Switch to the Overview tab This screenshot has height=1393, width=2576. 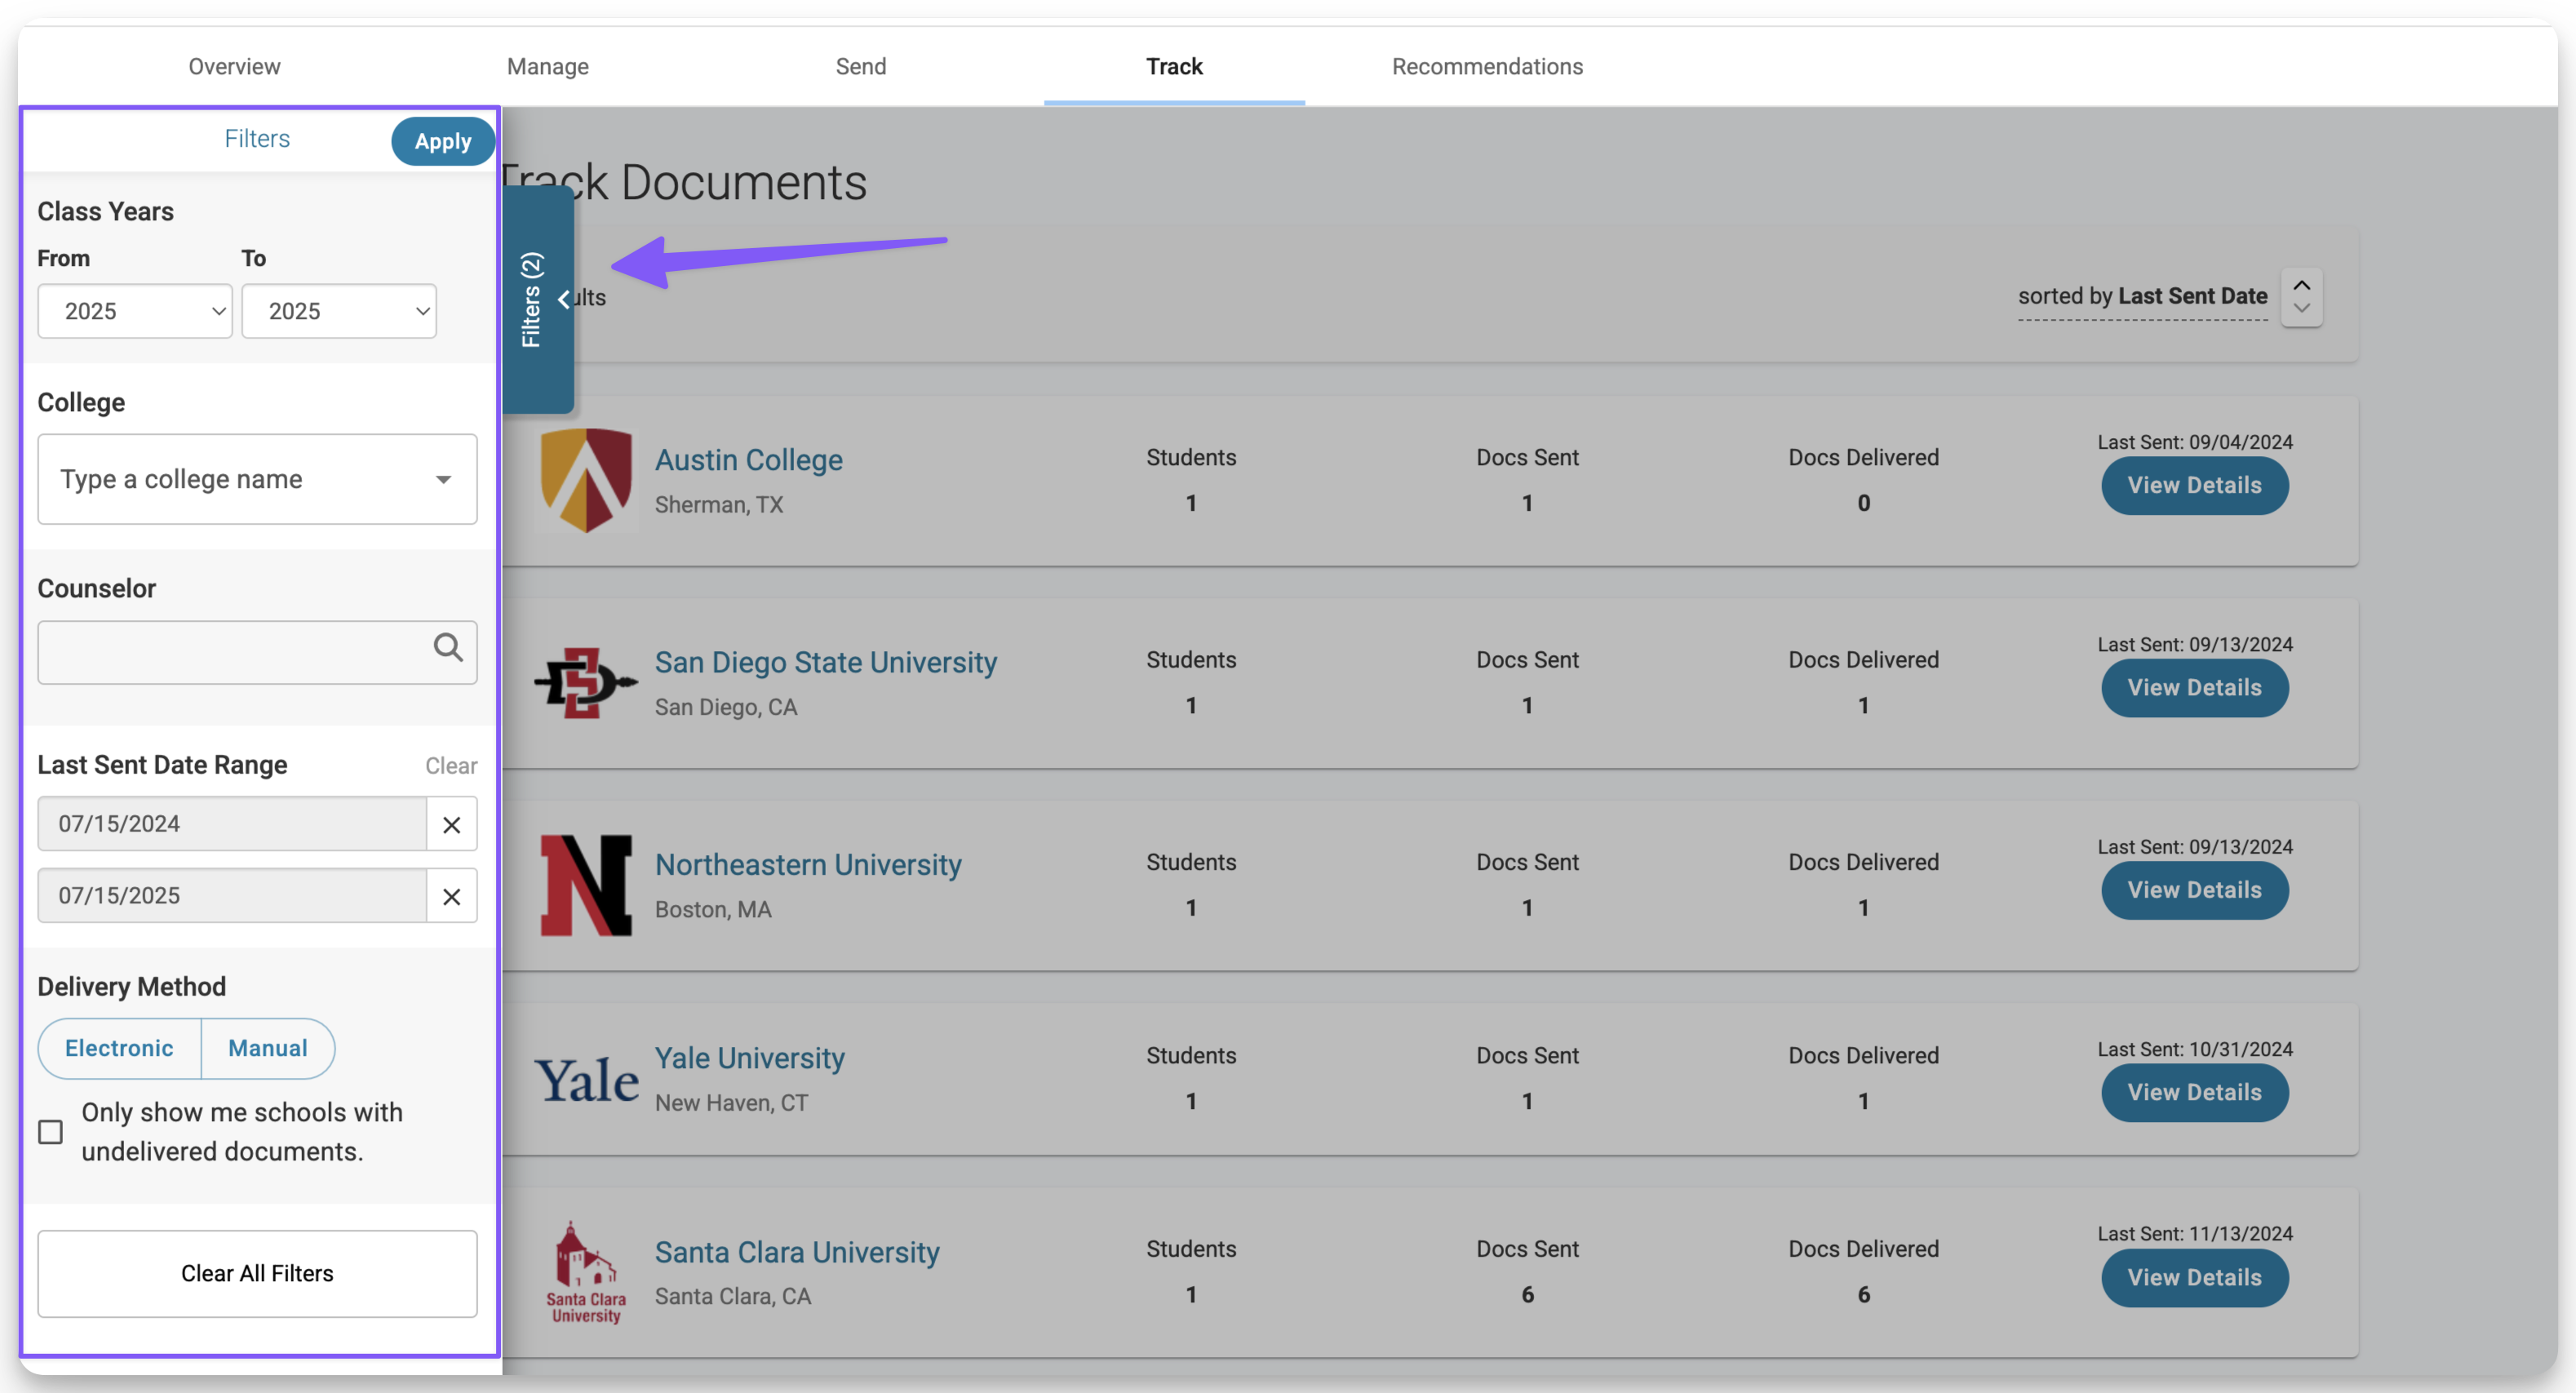pyautogui.click(x=234, y=66)
